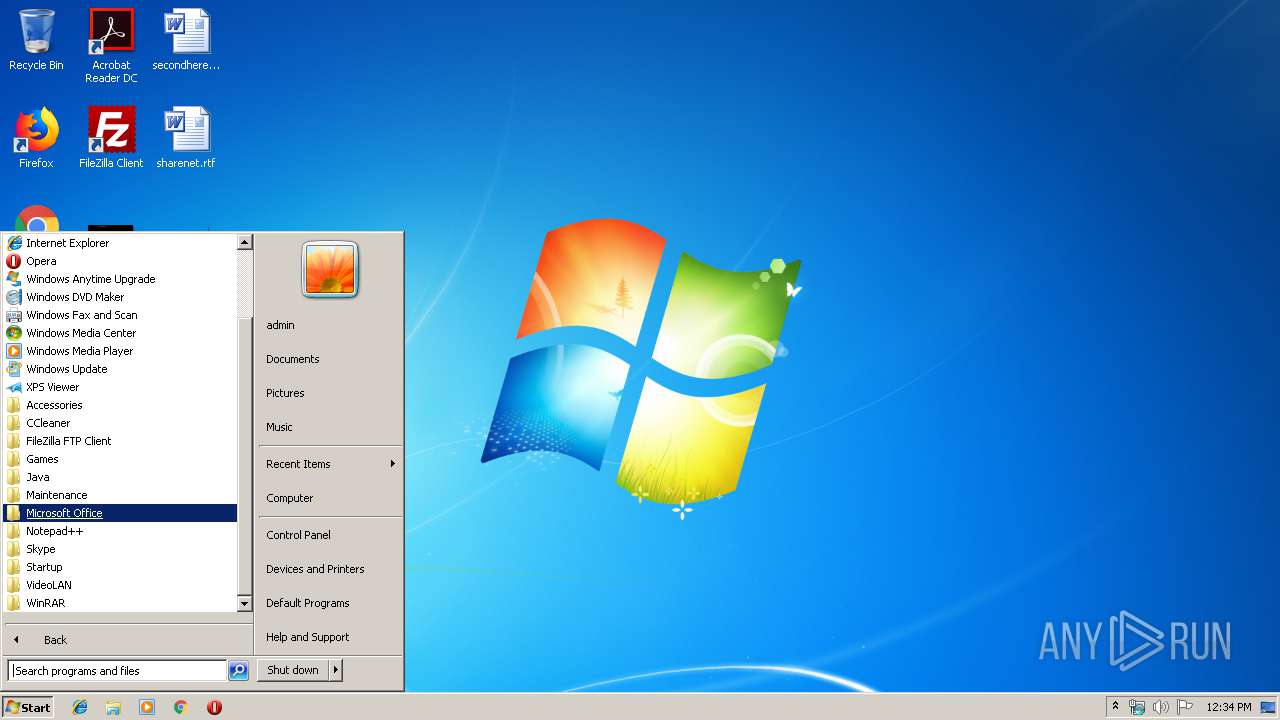Image resolution: width=1280 pixels, height=720 pixels.
Task: Expand the Startup folder
Action: (120, 567)
